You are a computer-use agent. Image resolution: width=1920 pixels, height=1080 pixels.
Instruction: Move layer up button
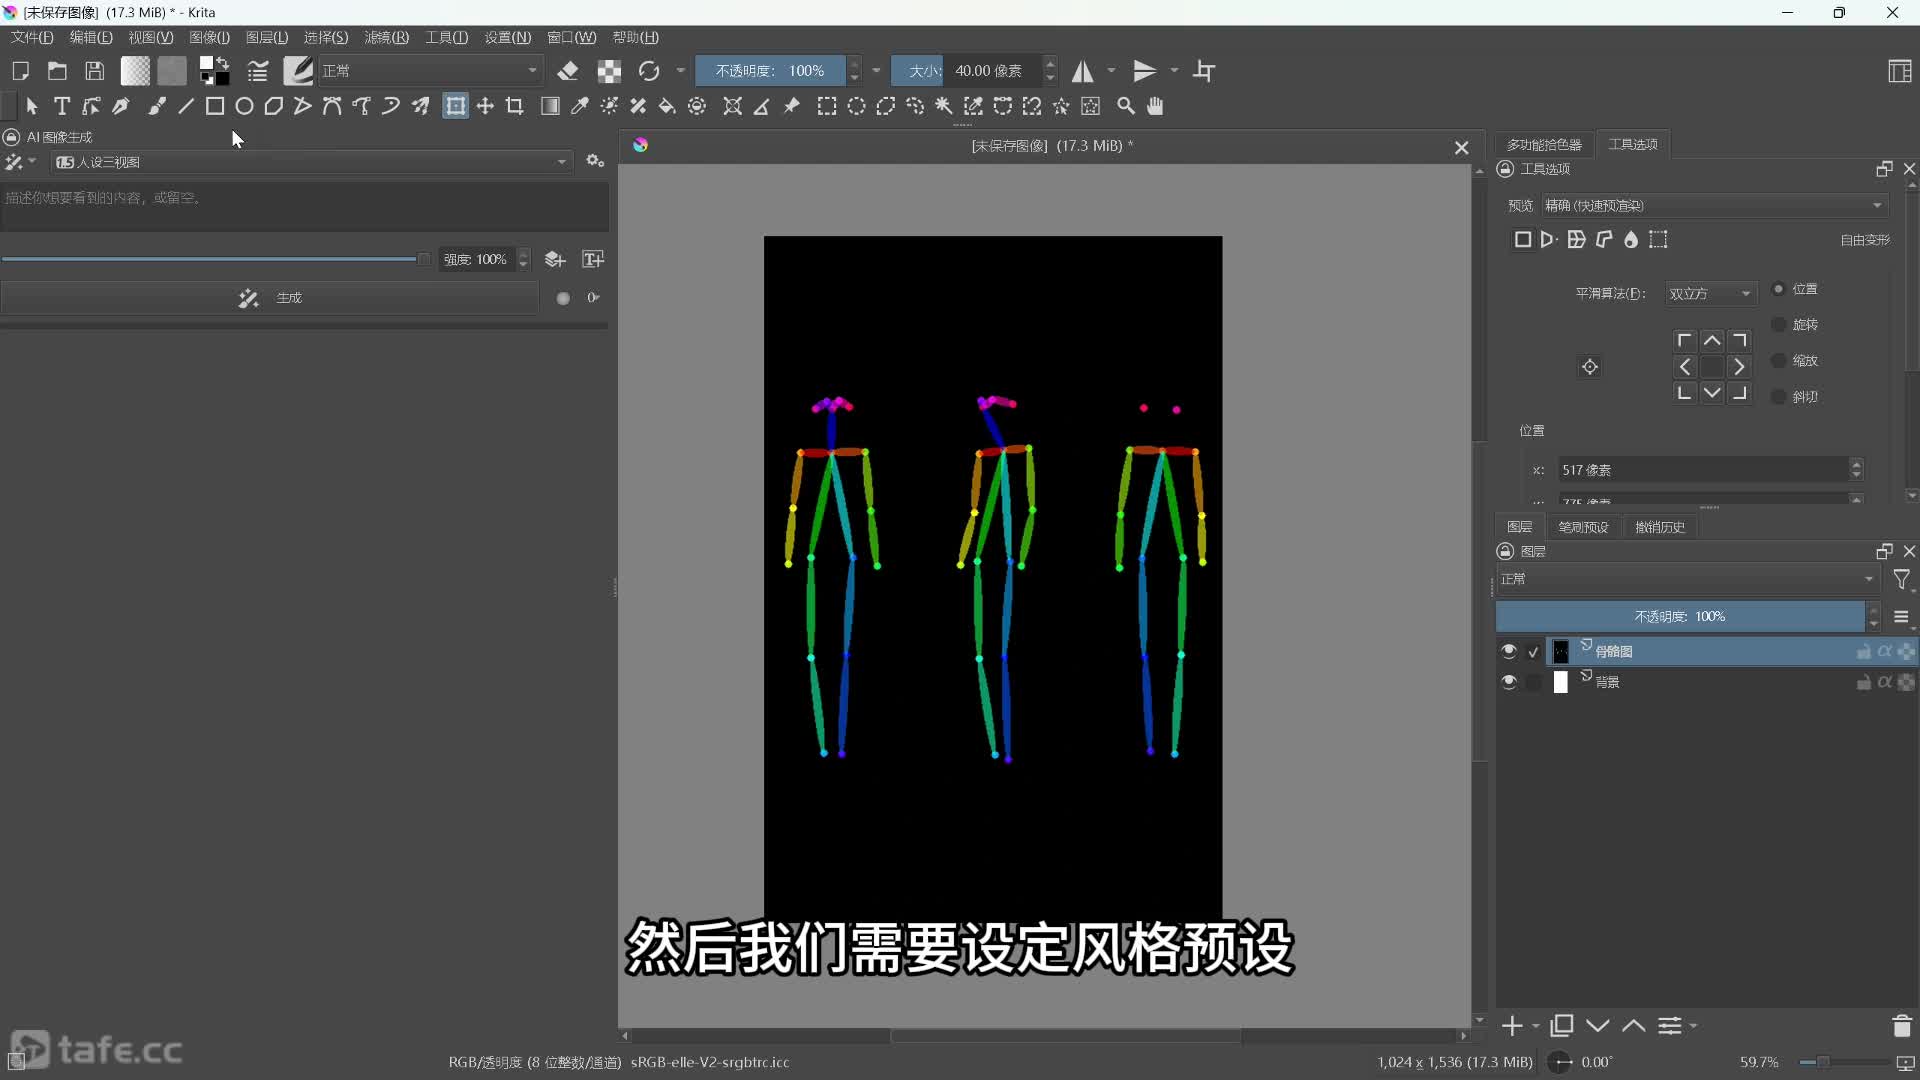click(x=1634, y=1026)
